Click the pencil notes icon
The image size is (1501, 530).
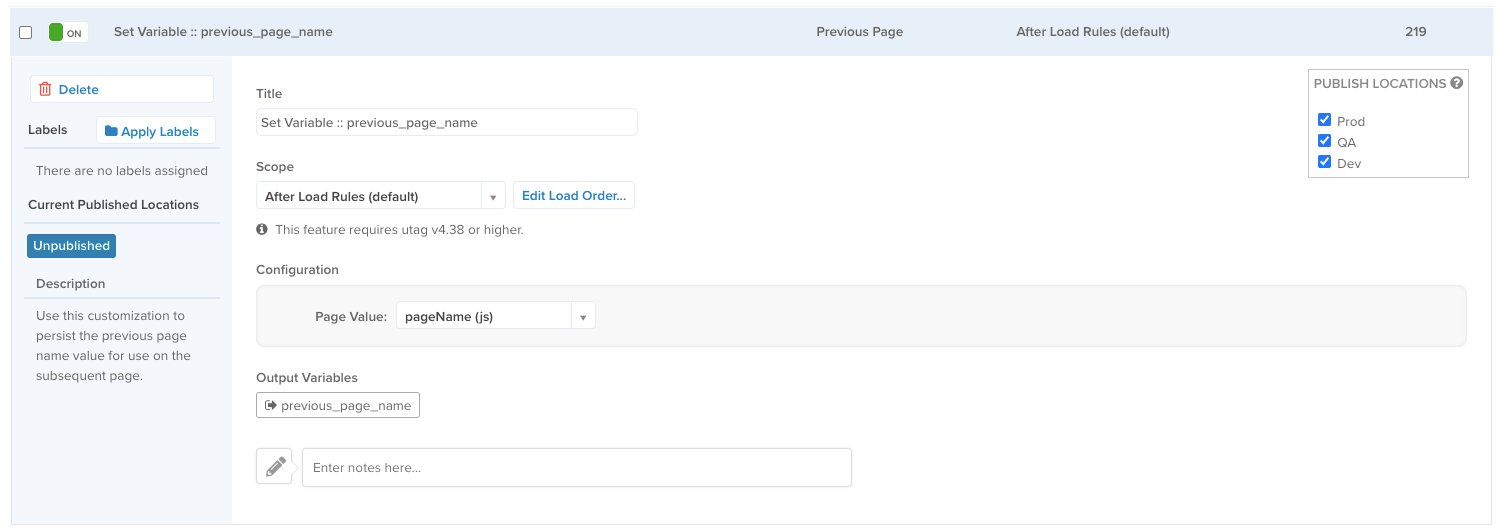click(x=275, y=466)
